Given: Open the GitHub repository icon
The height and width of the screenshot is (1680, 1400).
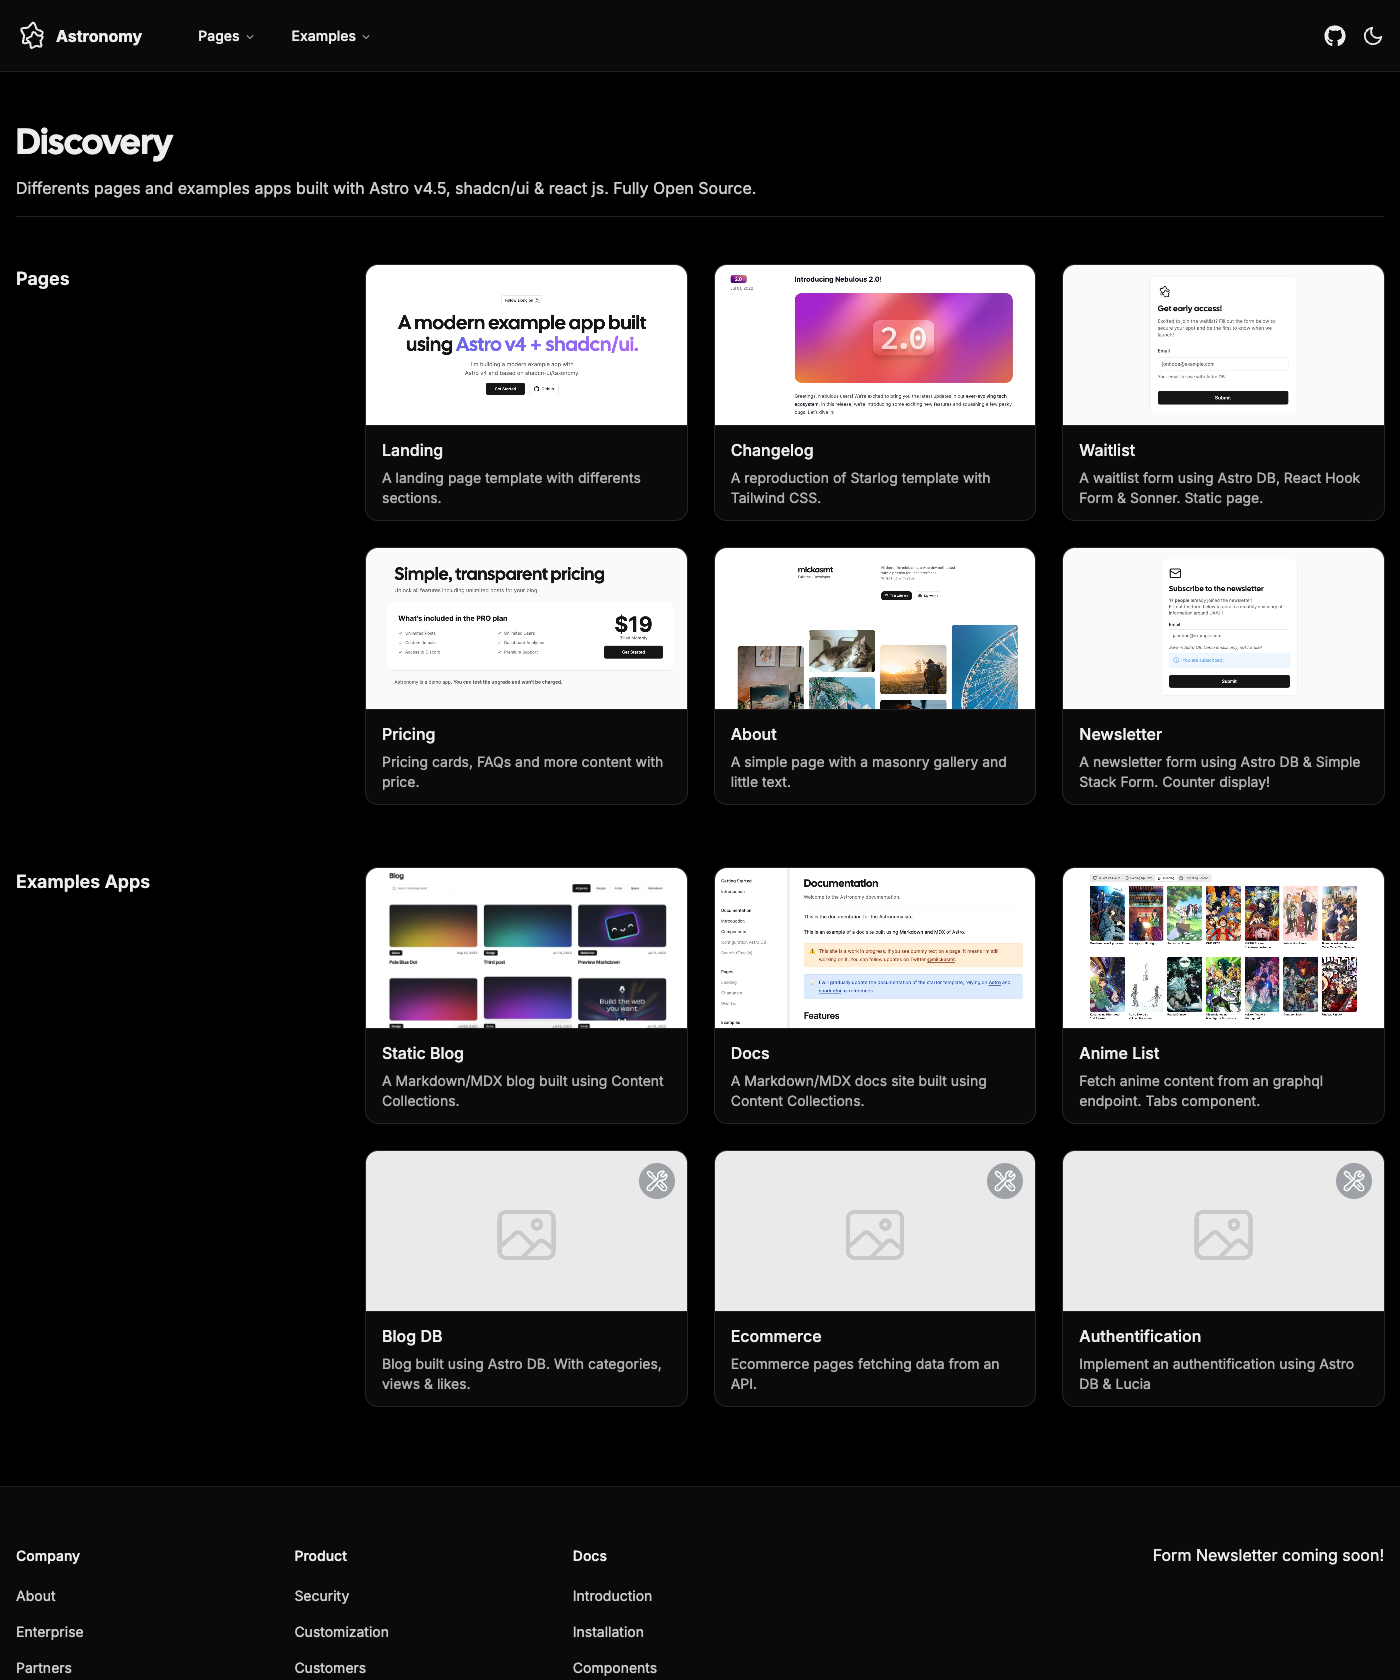Looking at the screenshot, I should click(x=1335, y=36).
